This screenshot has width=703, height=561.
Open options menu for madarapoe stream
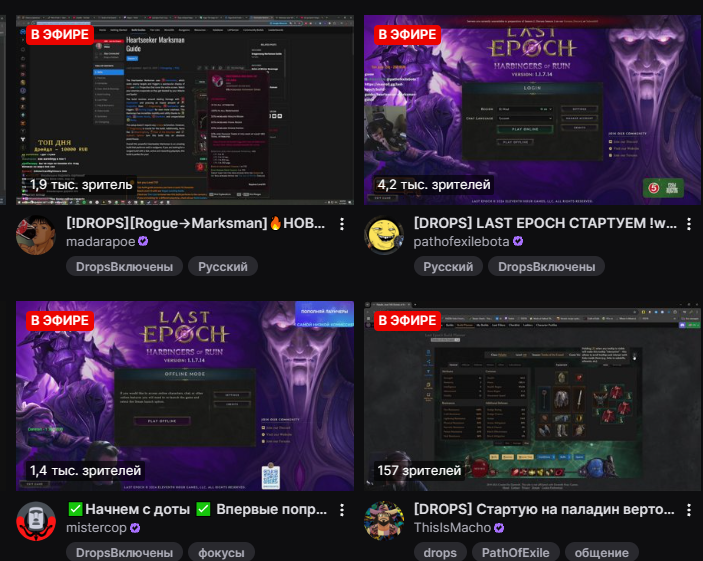pyautogui.click(x=342, y=224)
